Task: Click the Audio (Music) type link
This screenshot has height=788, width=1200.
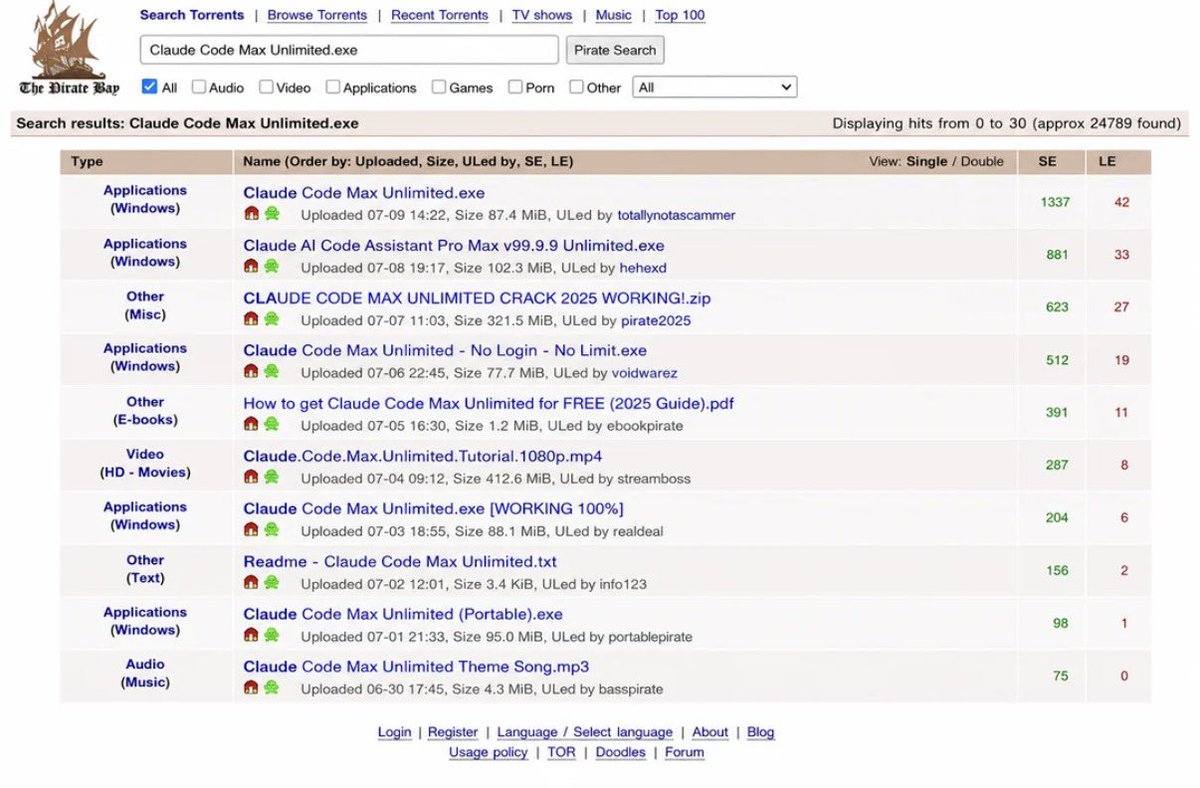Action: (145, 673)
